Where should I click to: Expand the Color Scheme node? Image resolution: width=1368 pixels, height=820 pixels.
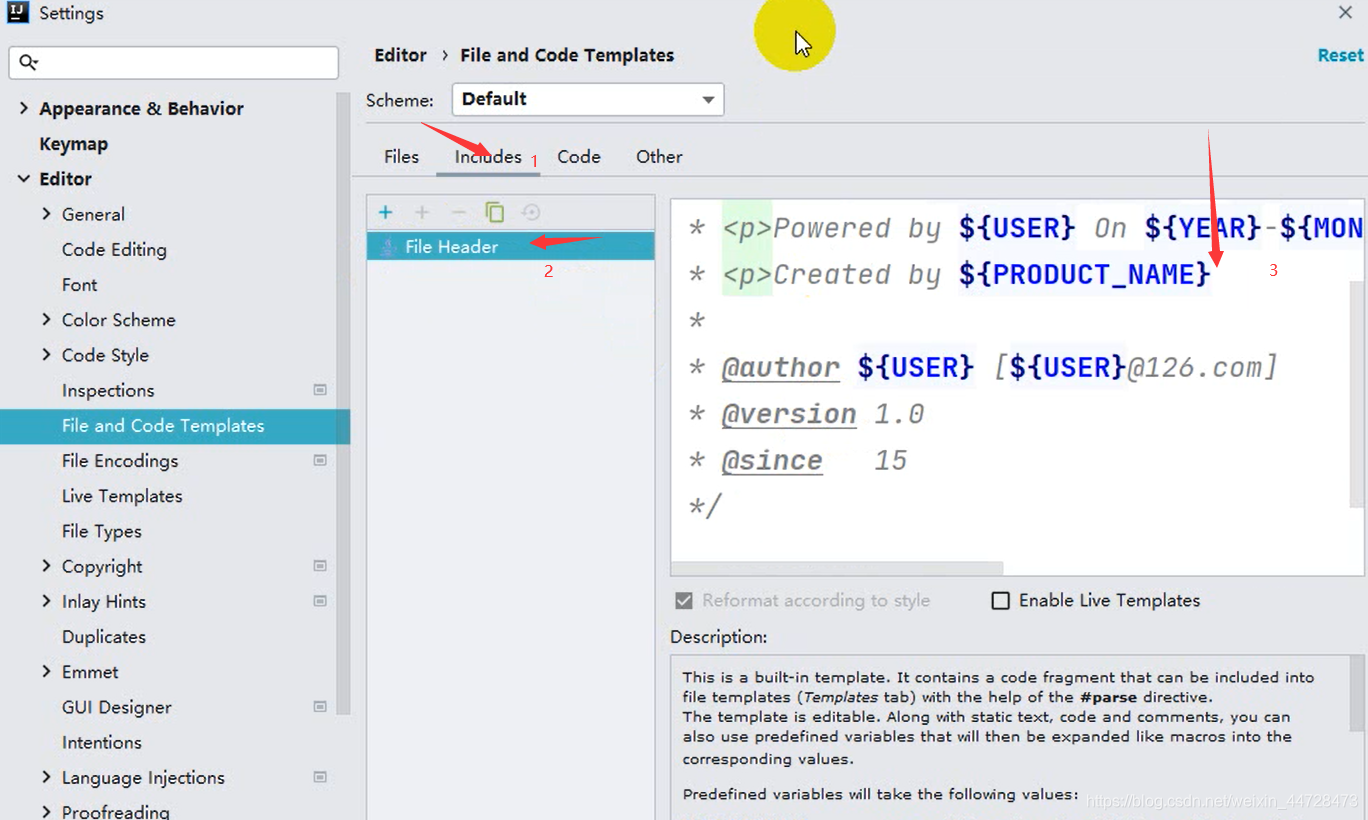click(46, 320)
